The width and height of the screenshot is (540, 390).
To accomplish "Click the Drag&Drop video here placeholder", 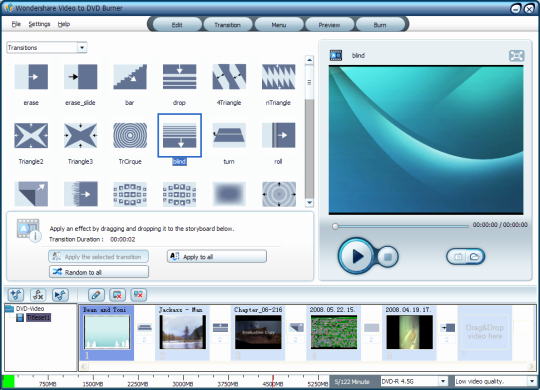I will (485, 332).
